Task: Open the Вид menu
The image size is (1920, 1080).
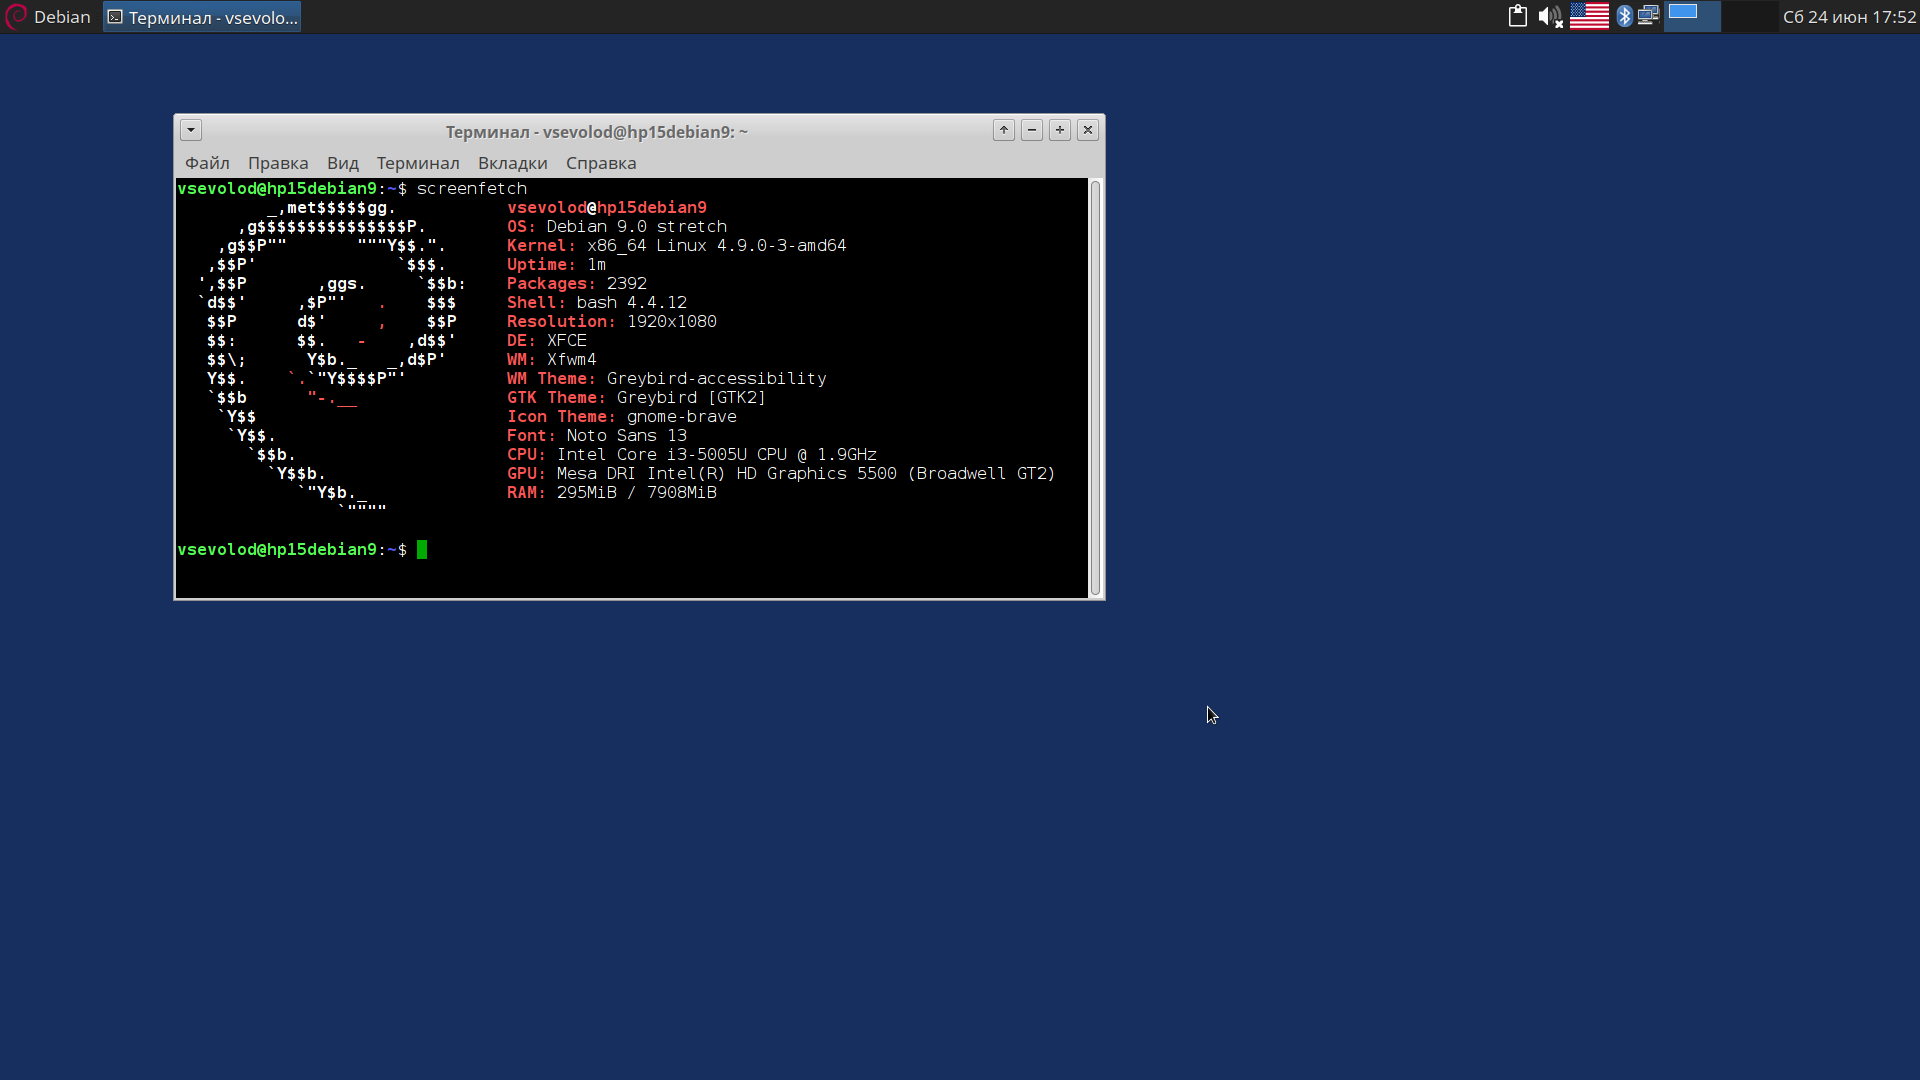Action: click(x=342, y=163)
